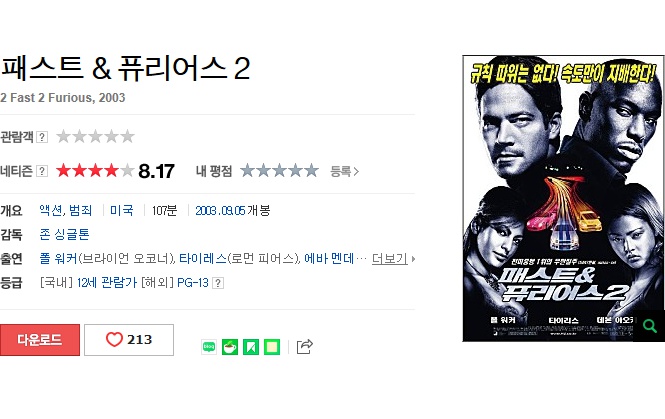Open the 액션 genre link
Viewport: 665px width, 419px height.
pos(51,210)
